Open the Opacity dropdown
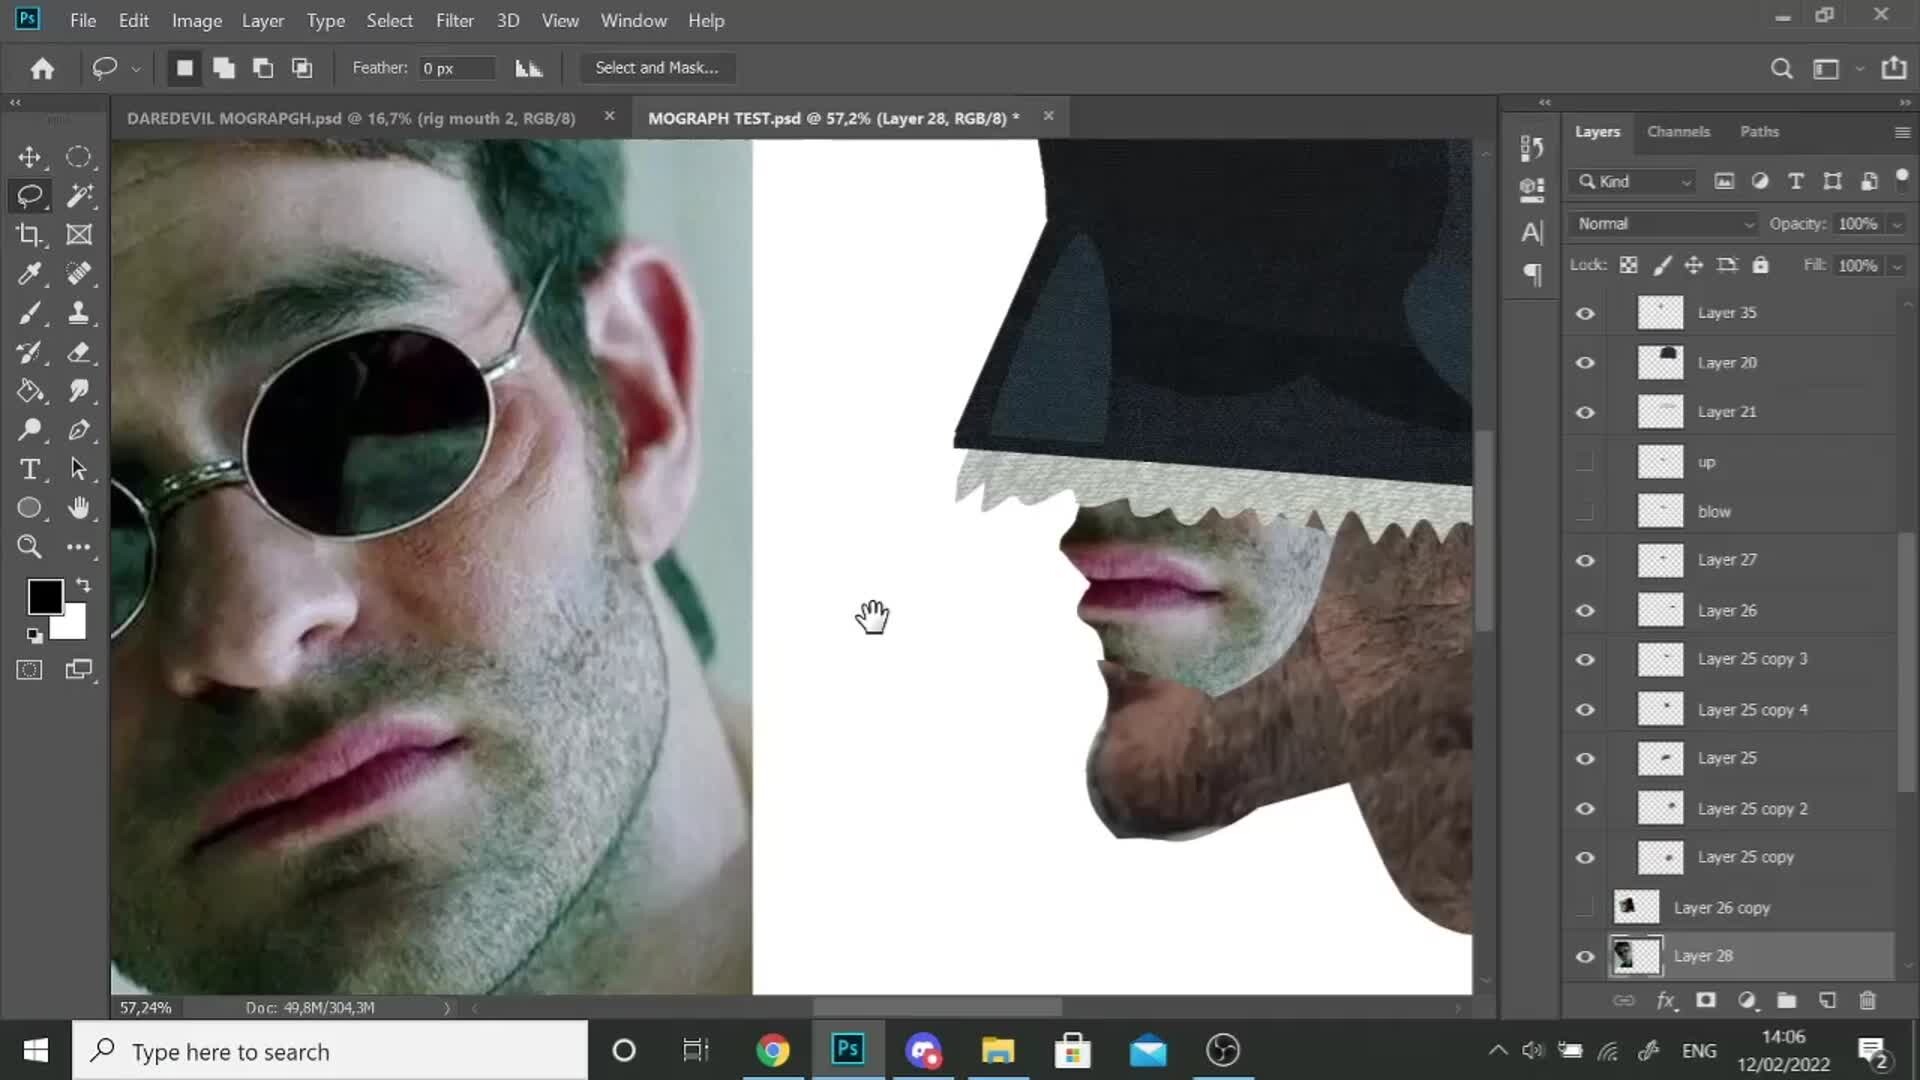Viewport: 1920px width, 1080px height. pyautogui.click(x=1897, y=223)
